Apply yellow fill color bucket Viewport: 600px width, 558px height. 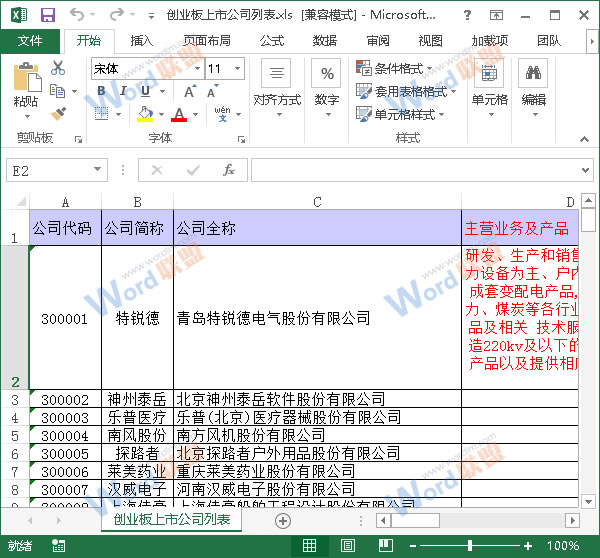click(x=145, y=114)
